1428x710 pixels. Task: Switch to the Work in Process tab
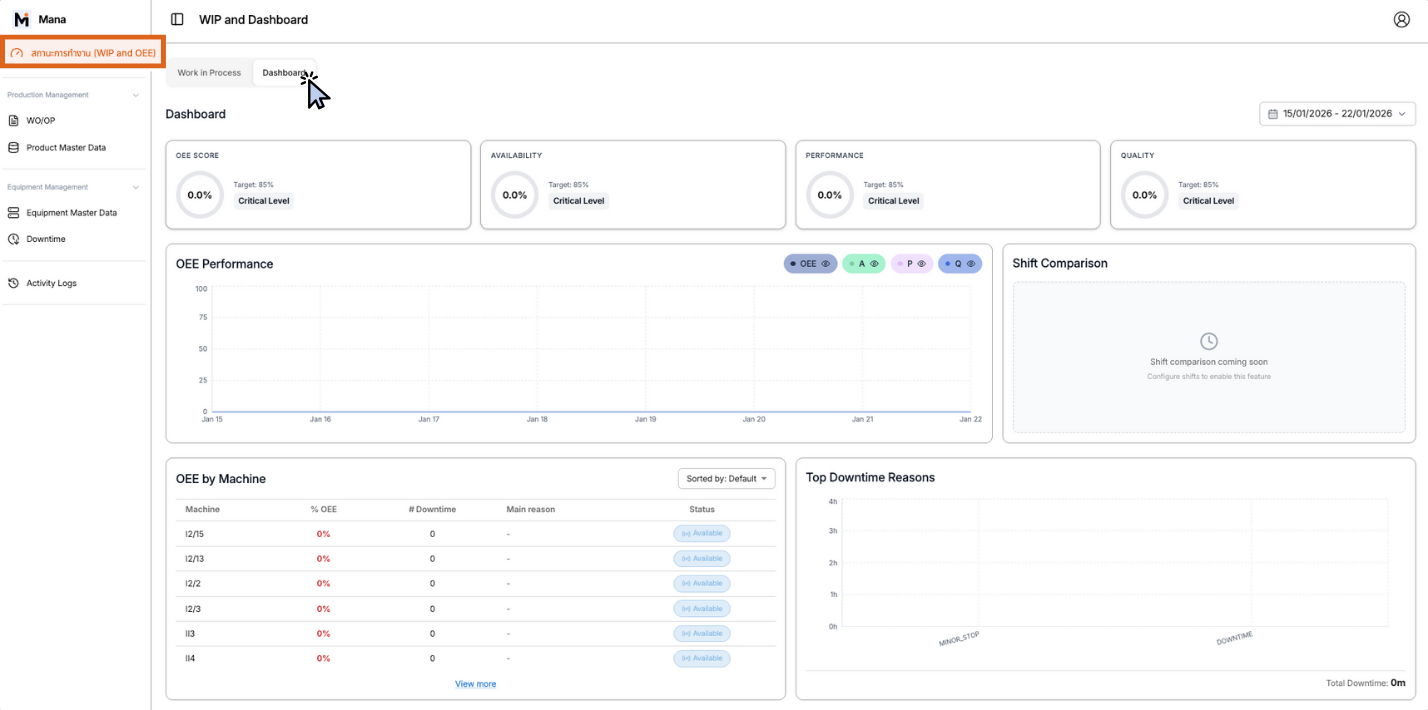[208, 72]
